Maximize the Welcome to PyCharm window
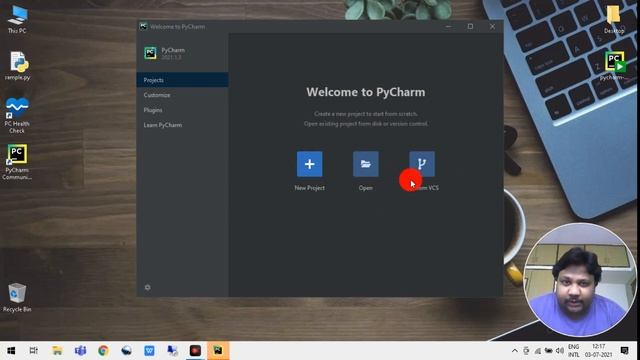This screenshot has height=360, width=640. (x=470, y=27)
